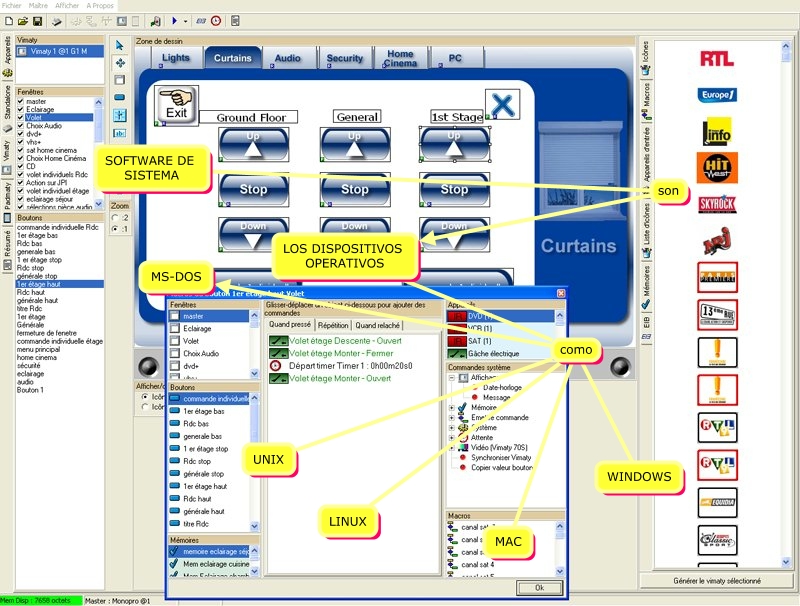
Task: Select the move crosshair tool
Action: [x=119, y=62]
